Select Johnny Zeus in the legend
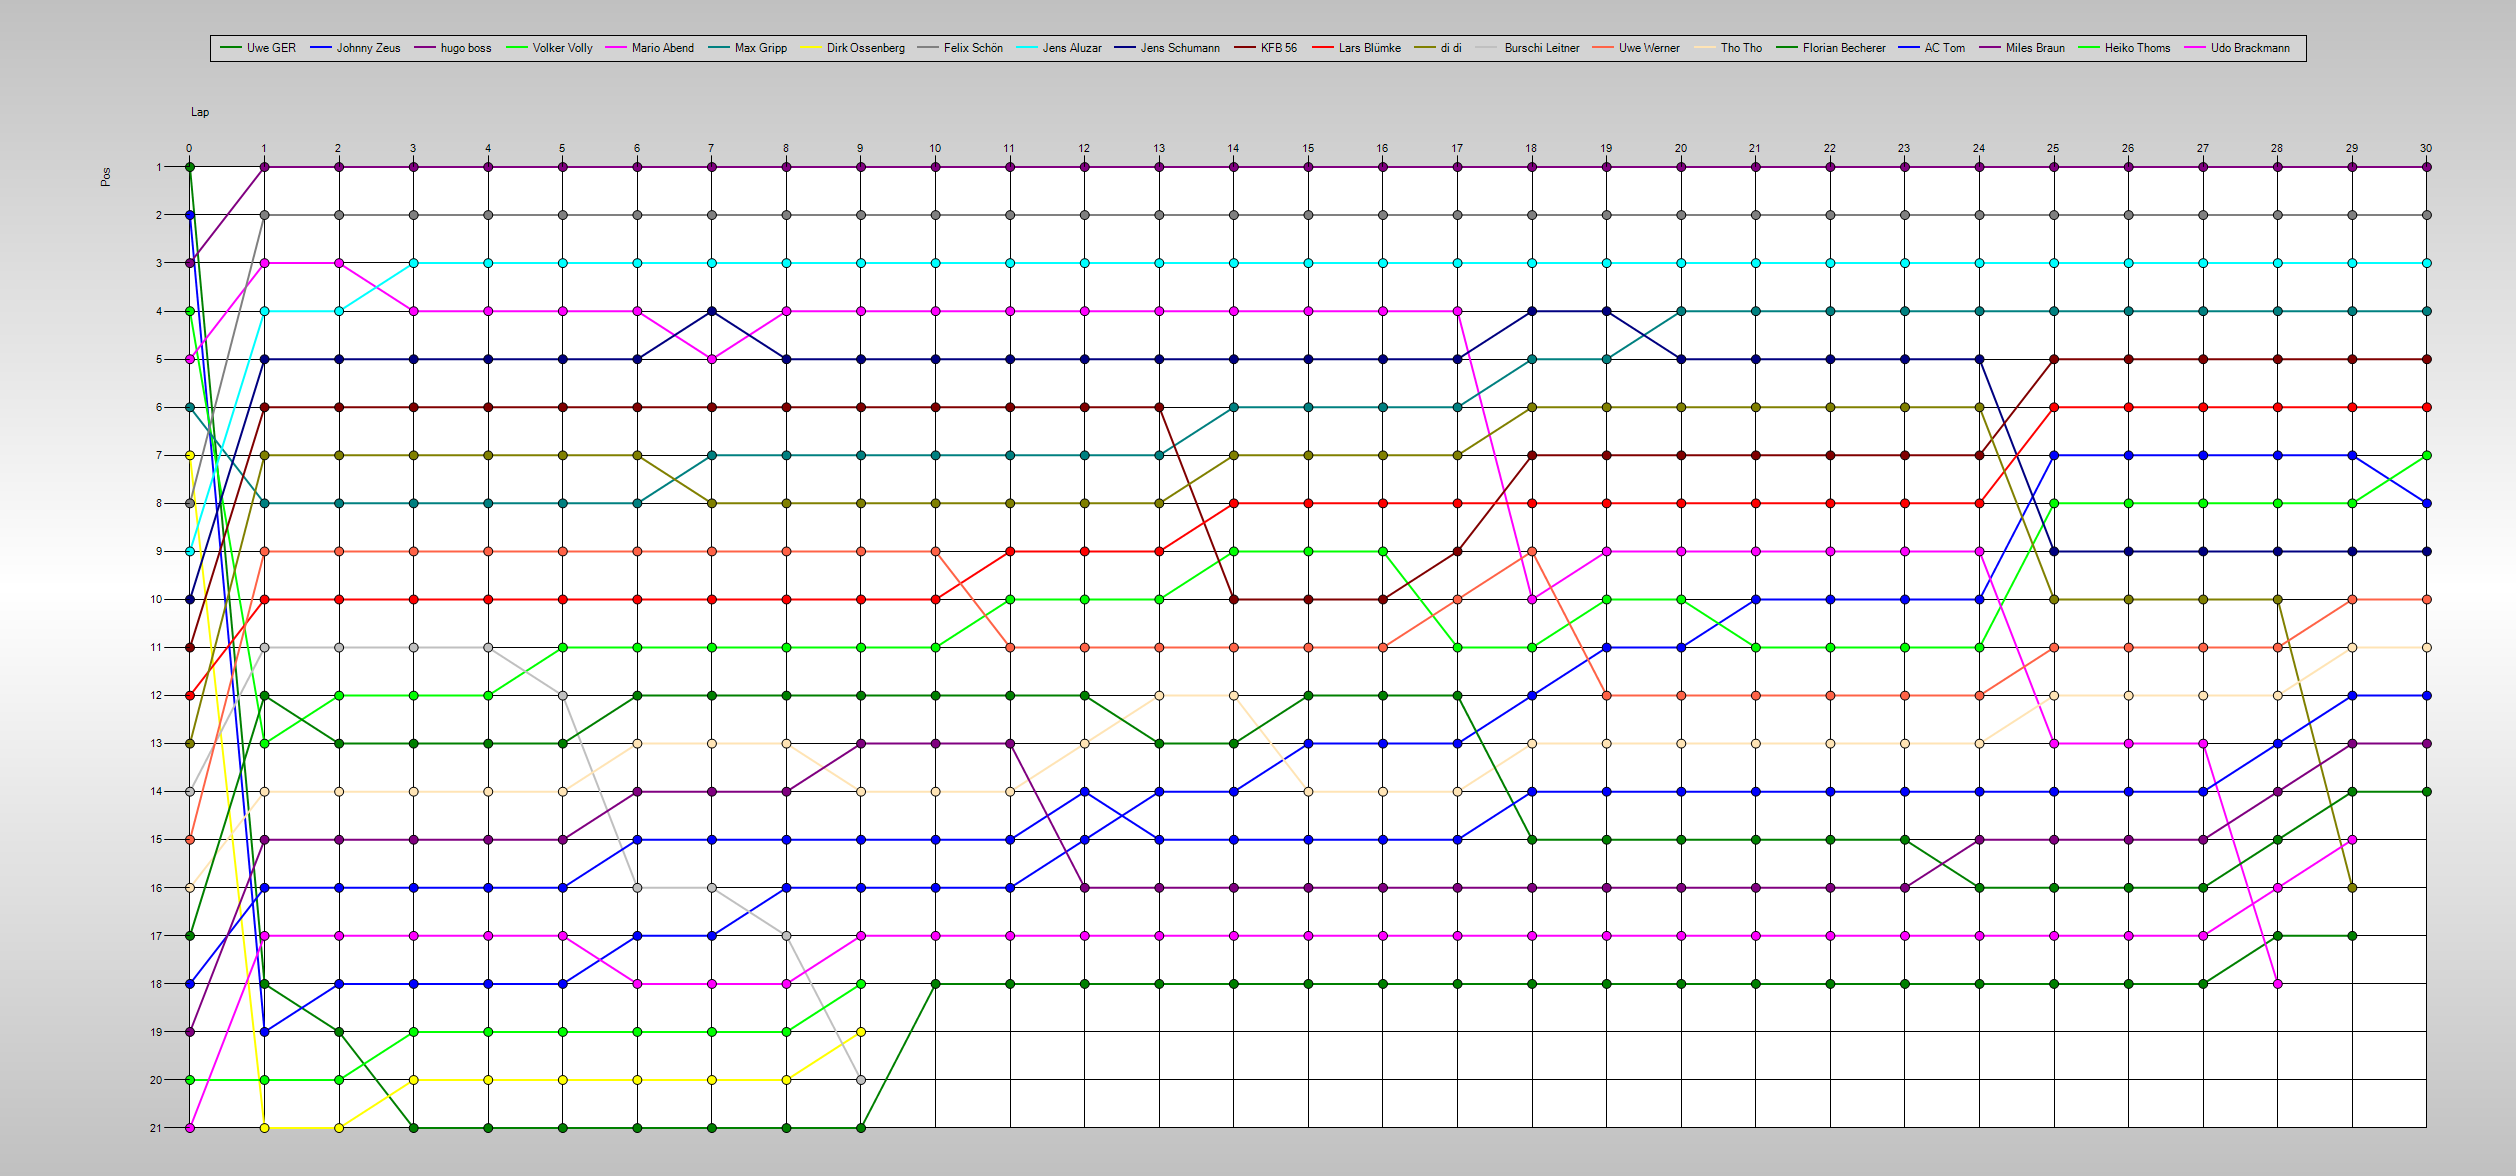 (x=355, y=48)
